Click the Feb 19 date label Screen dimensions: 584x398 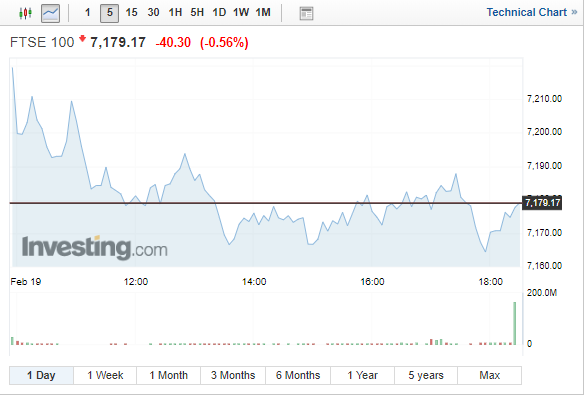[26, 282]
